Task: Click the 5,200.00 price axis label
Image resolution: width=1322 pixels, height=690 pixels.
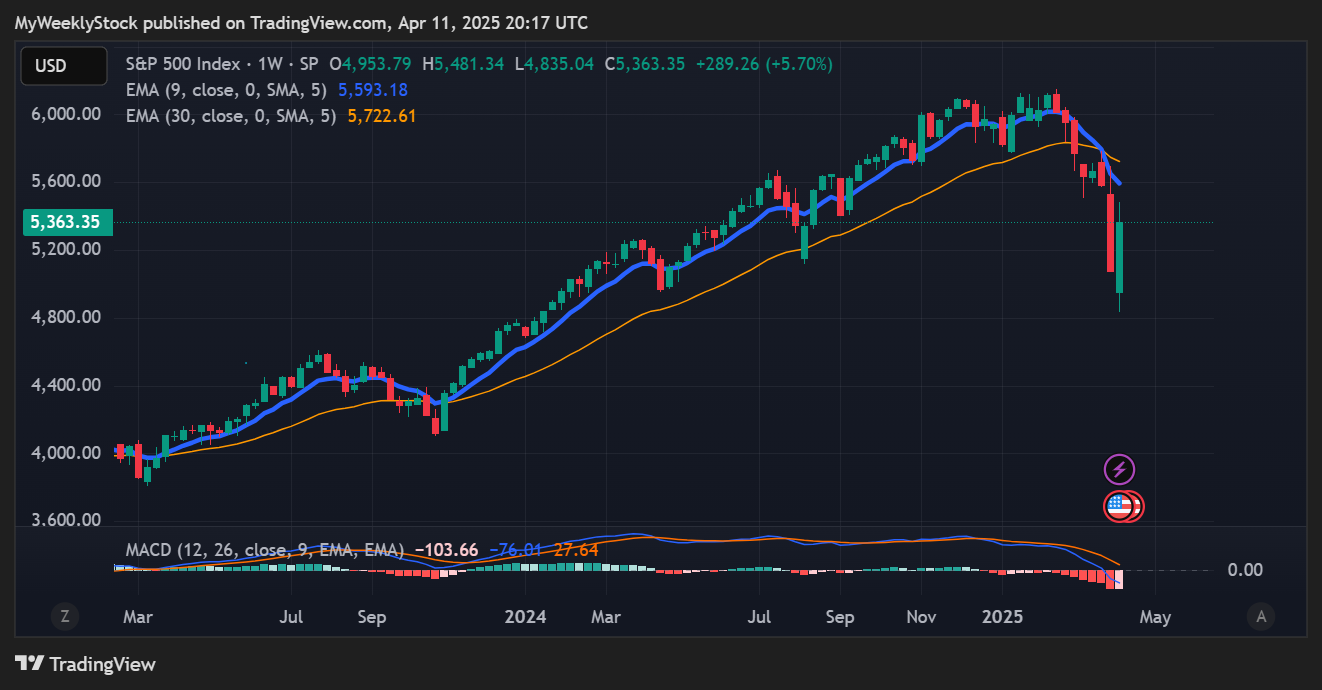Action: coord(65,249)
